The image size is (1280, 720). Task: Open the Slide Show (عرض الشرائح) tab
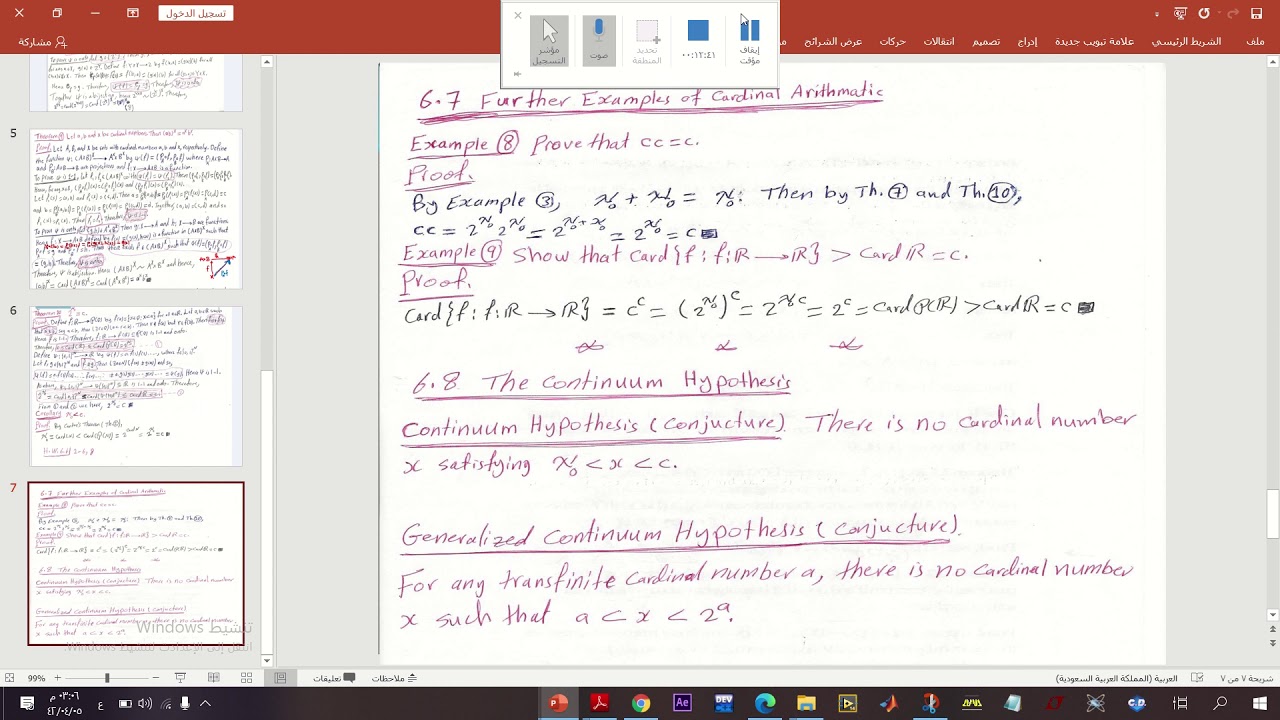pos(833,41)
